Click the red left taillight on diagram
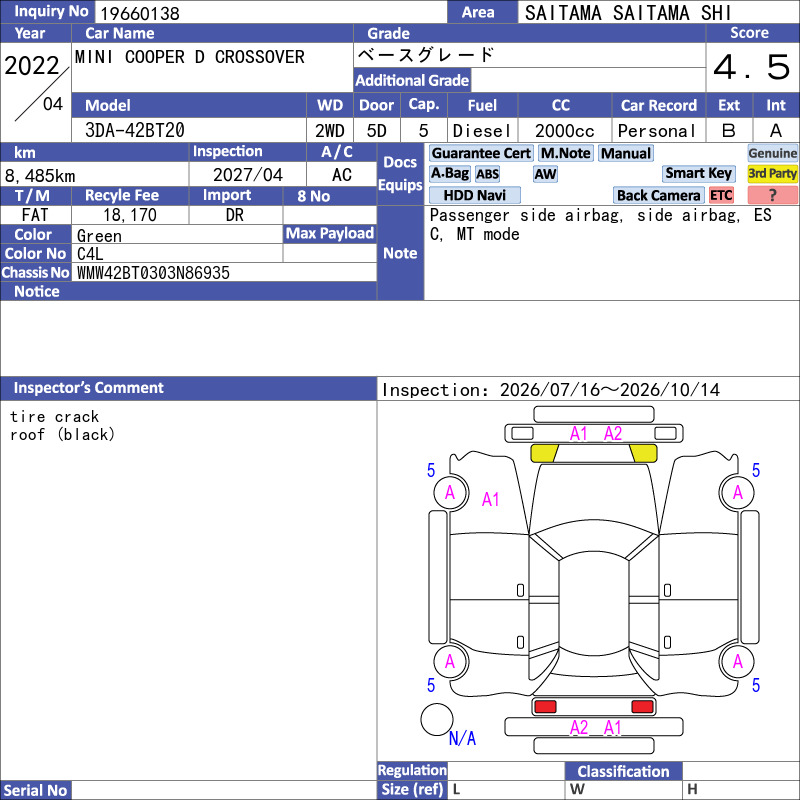This screenshot has width=800, height=800. click(545, 707)
